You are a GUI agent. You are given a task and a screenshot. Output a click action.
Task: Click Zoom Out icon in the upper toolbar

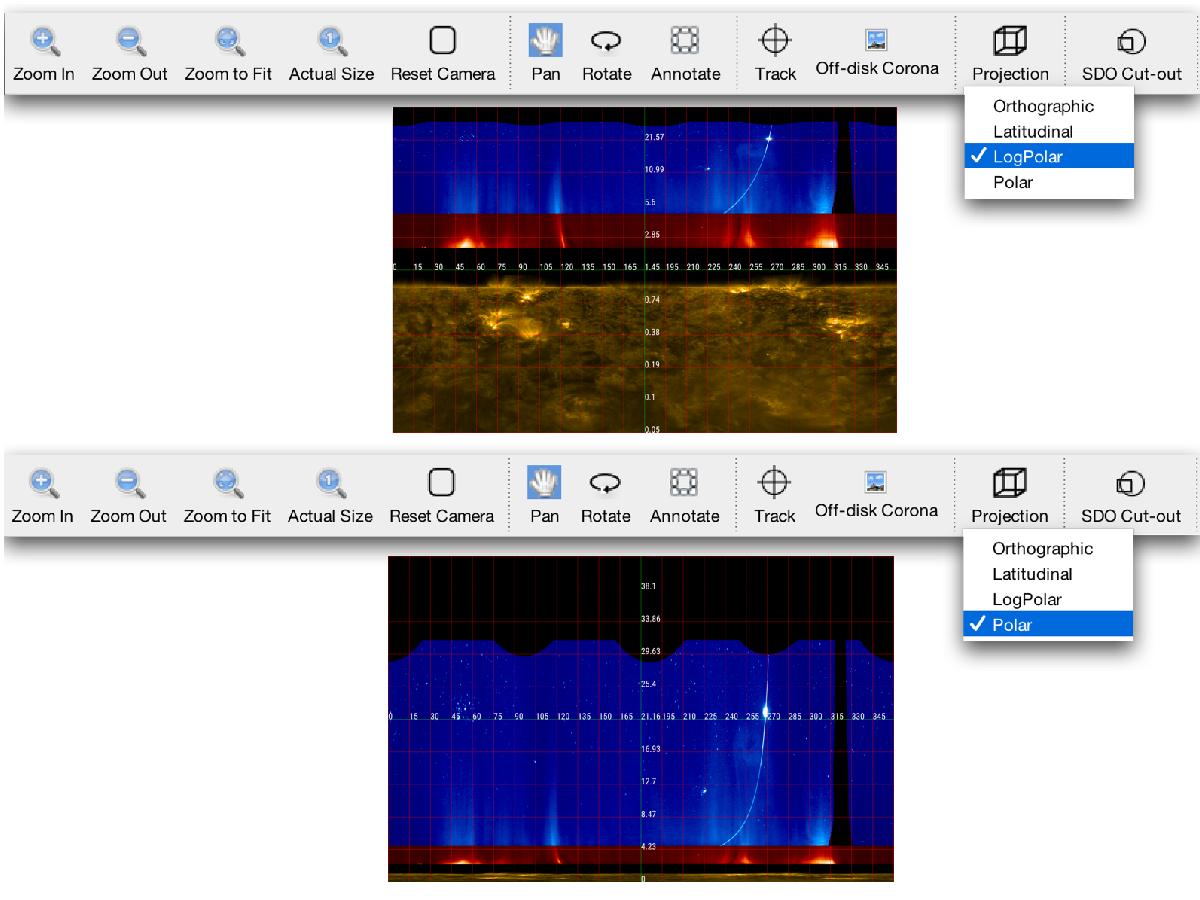129,40
